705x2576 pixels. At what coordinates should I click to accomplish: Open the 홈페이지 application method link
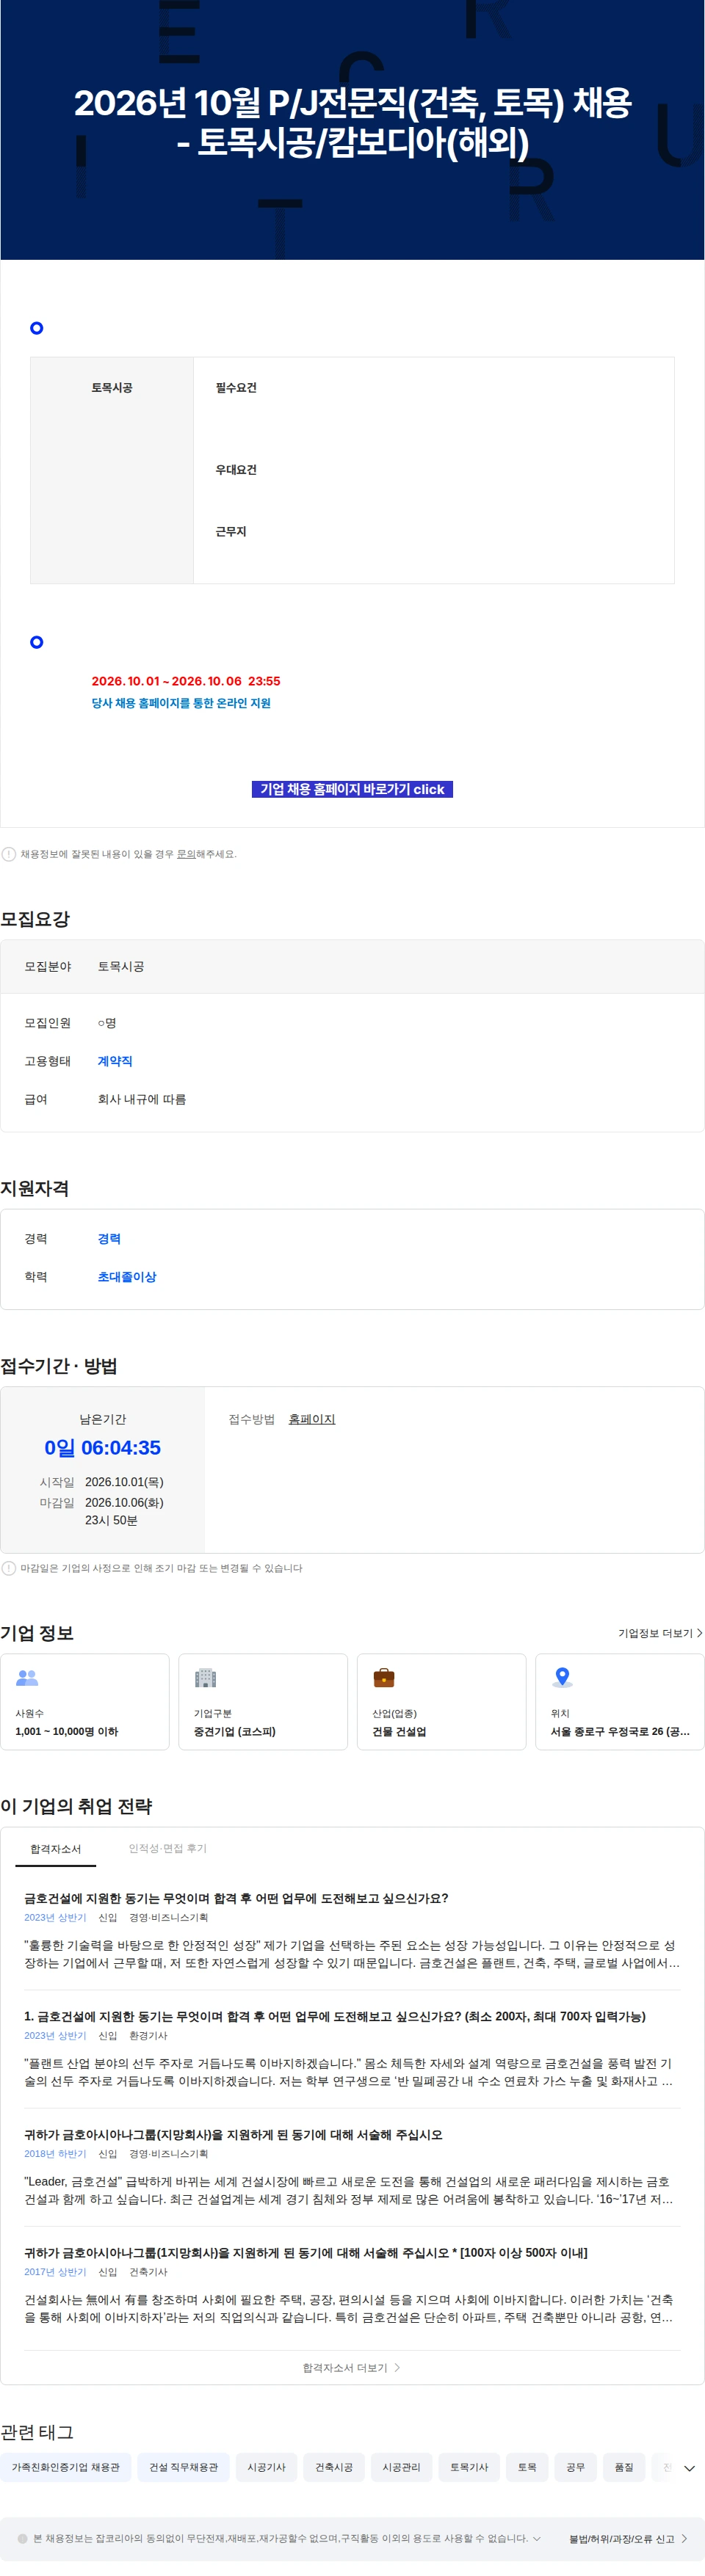(312, 1419)
